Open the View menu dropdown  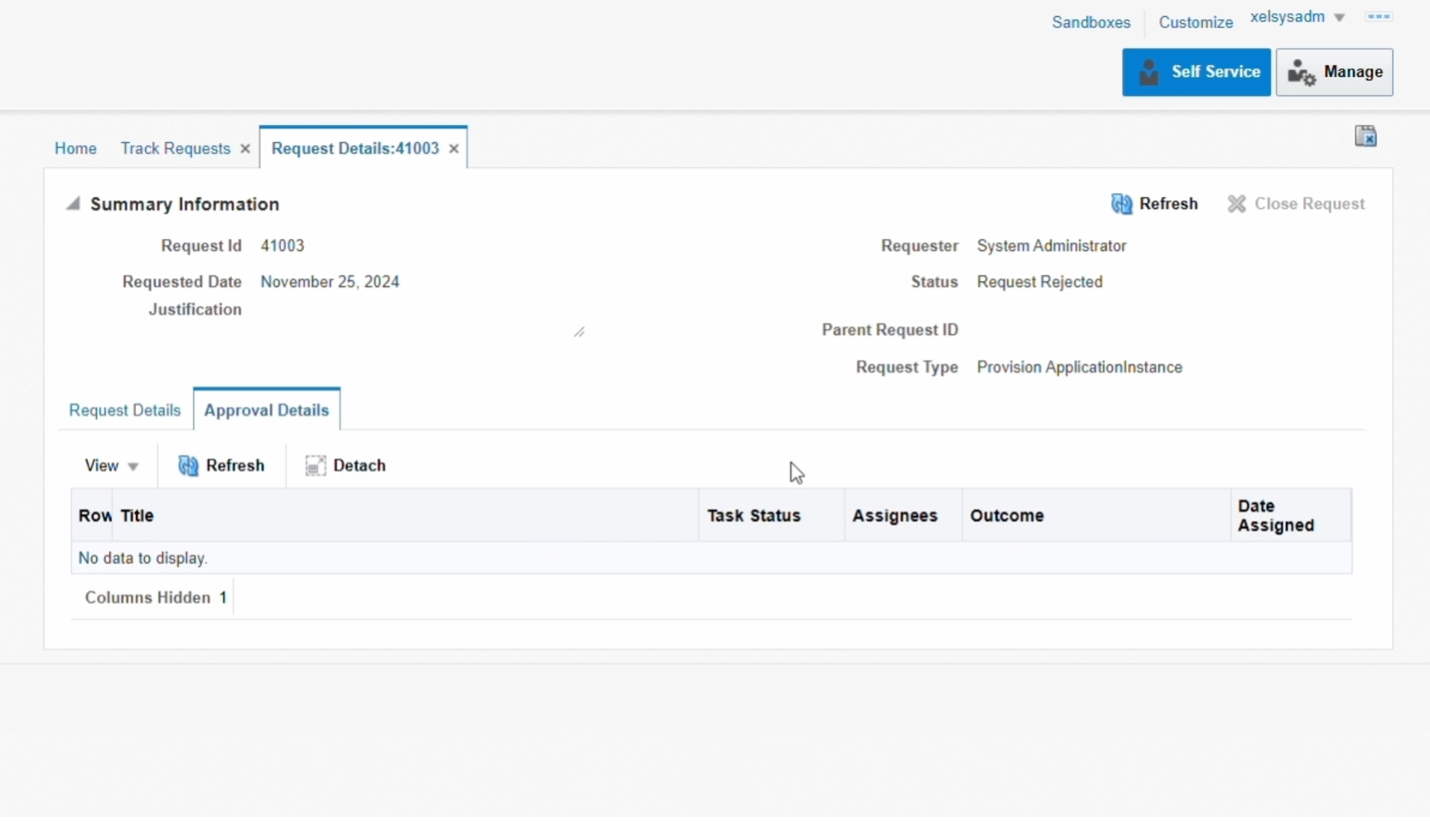click(x=111, y=465)
